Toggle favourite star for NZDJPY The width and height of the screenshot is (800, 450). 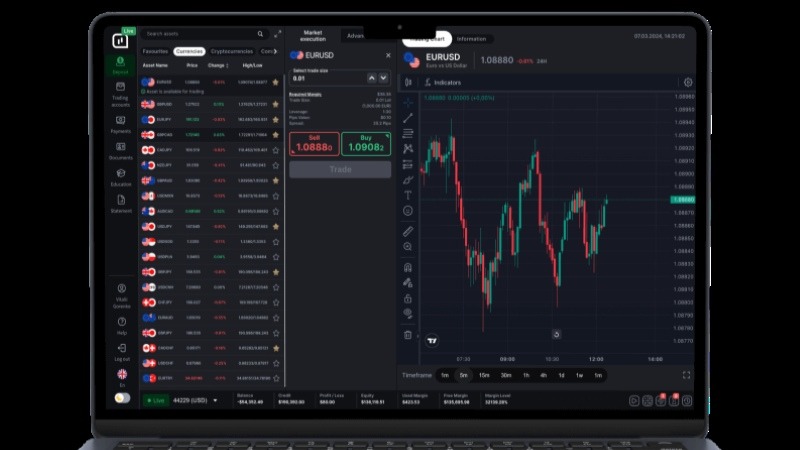coord(276,165)
